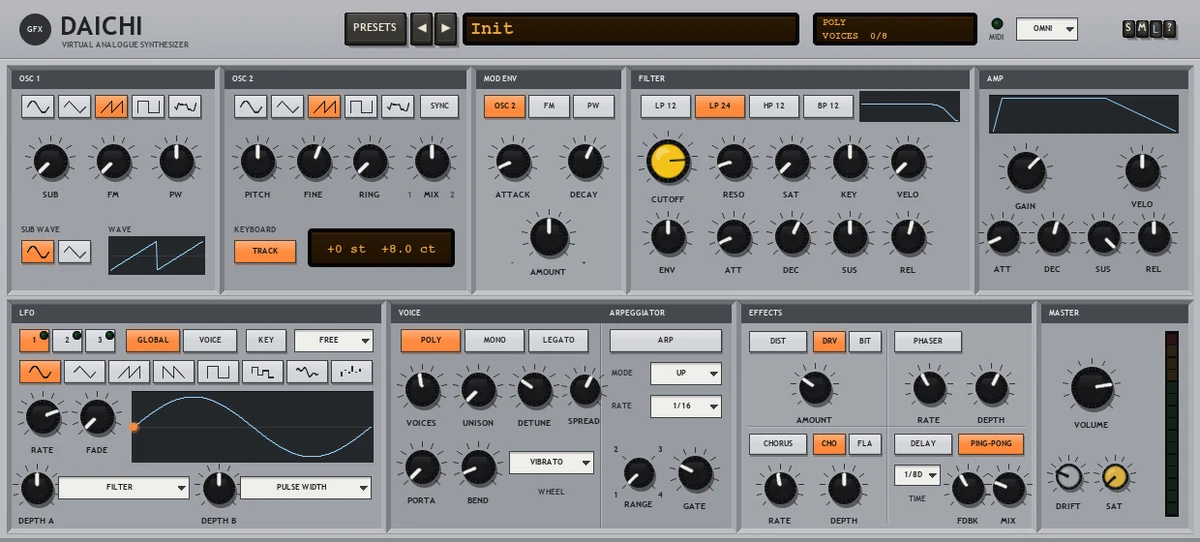The width and height of the screenshot is (1200, 542).
Task: Toggle OSC 2 SYNC
Action: (439, 106)
